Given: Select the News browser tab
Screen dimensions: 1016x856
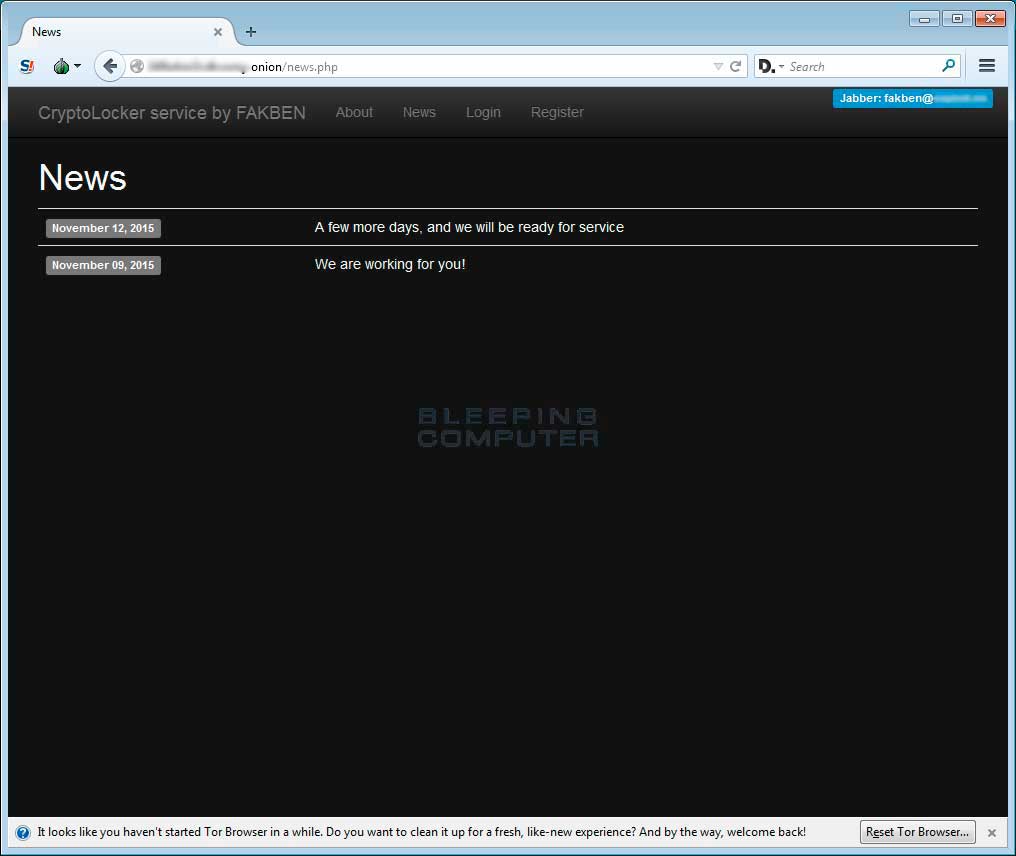Looking at the screenshot, I should click(x=126, y=32).
